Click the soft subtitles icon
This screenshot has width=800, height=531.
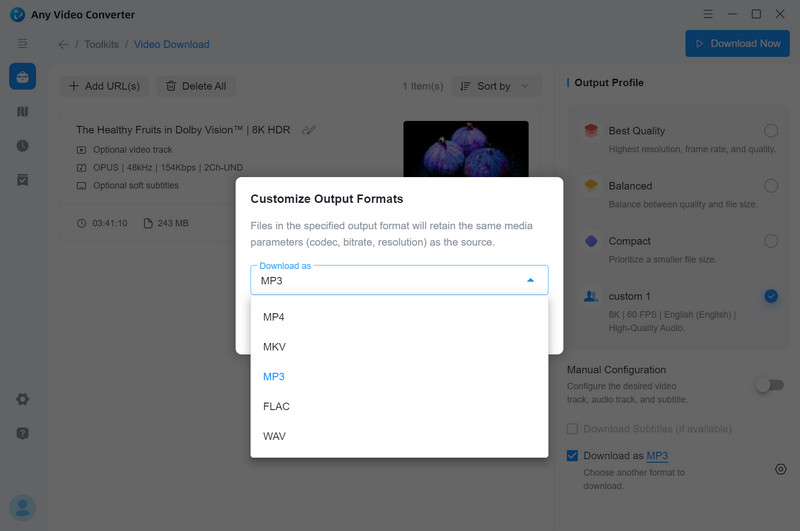[x=81, y=186]
